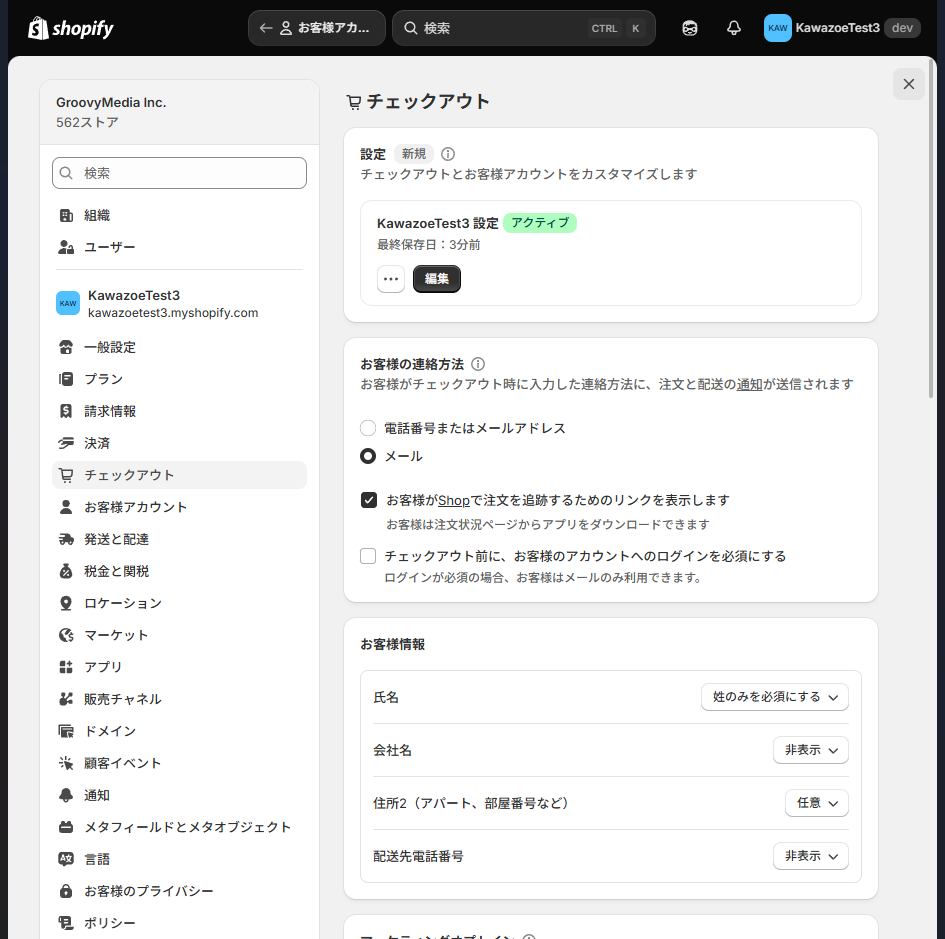Click the 編集 button

tap(436, 279)
